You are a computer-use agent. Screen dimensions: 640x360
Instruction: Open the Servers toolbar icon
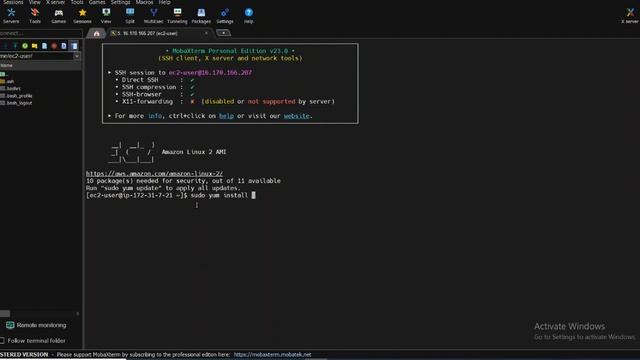(x=11, y=13)
